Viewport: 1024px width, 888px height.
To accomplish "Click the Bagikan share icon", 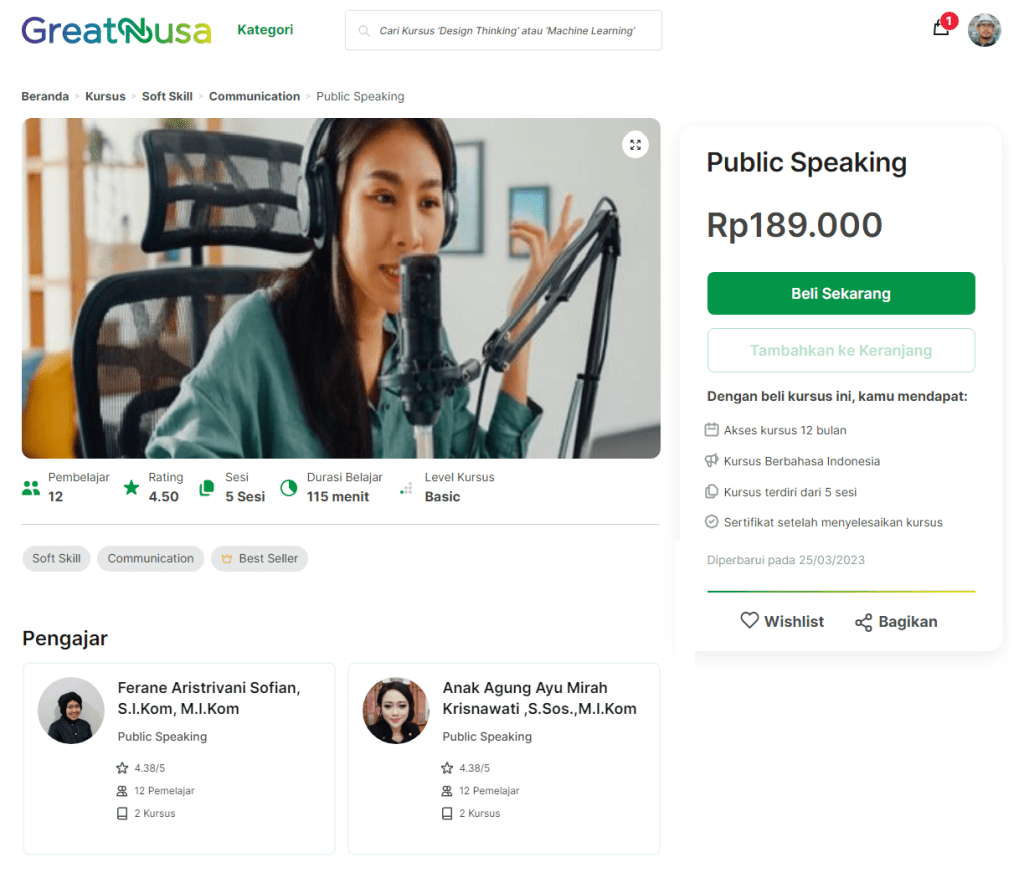I will pos(863,622).
